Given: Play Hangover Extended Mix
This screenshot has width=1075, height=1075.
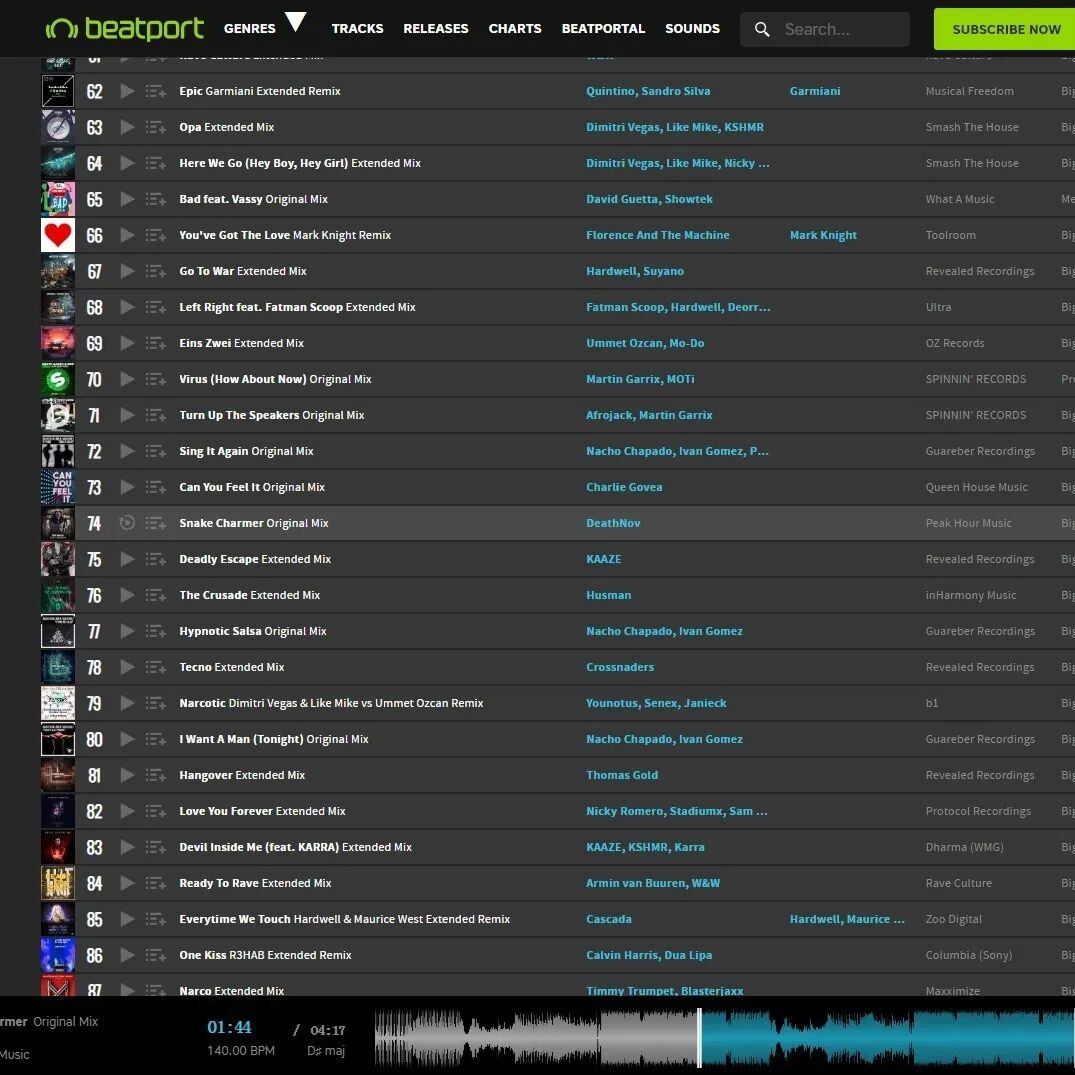Looking at the screenshot, I should tap(127, 775).
